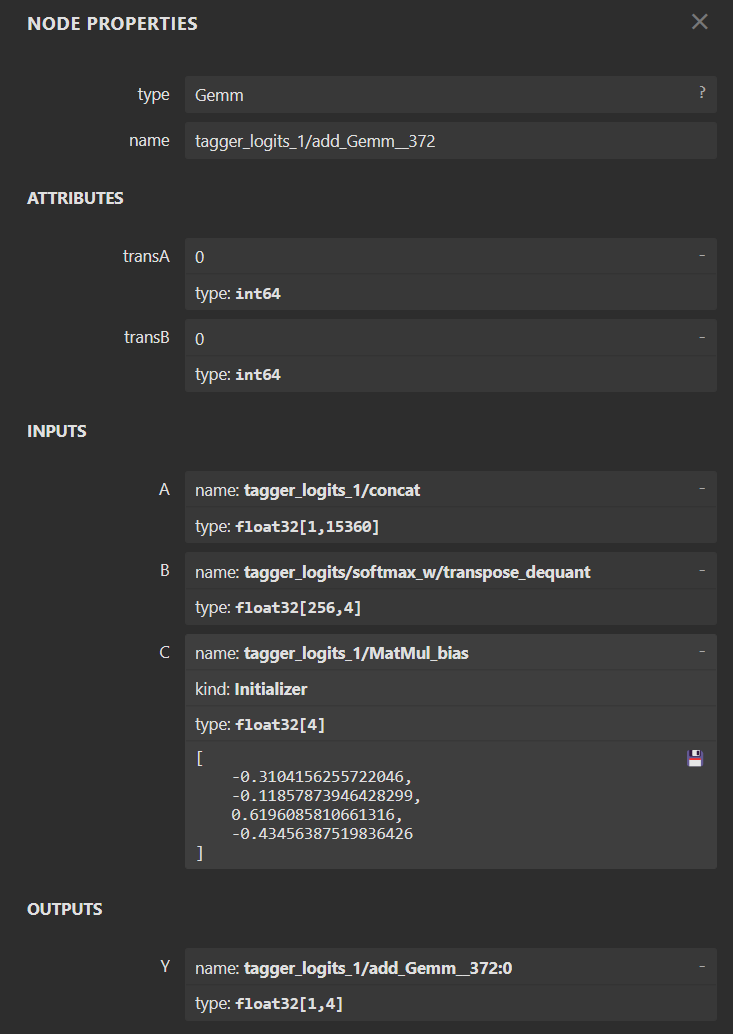
Task: Open Gemm operator documentation via question mark
Action: 701,91
